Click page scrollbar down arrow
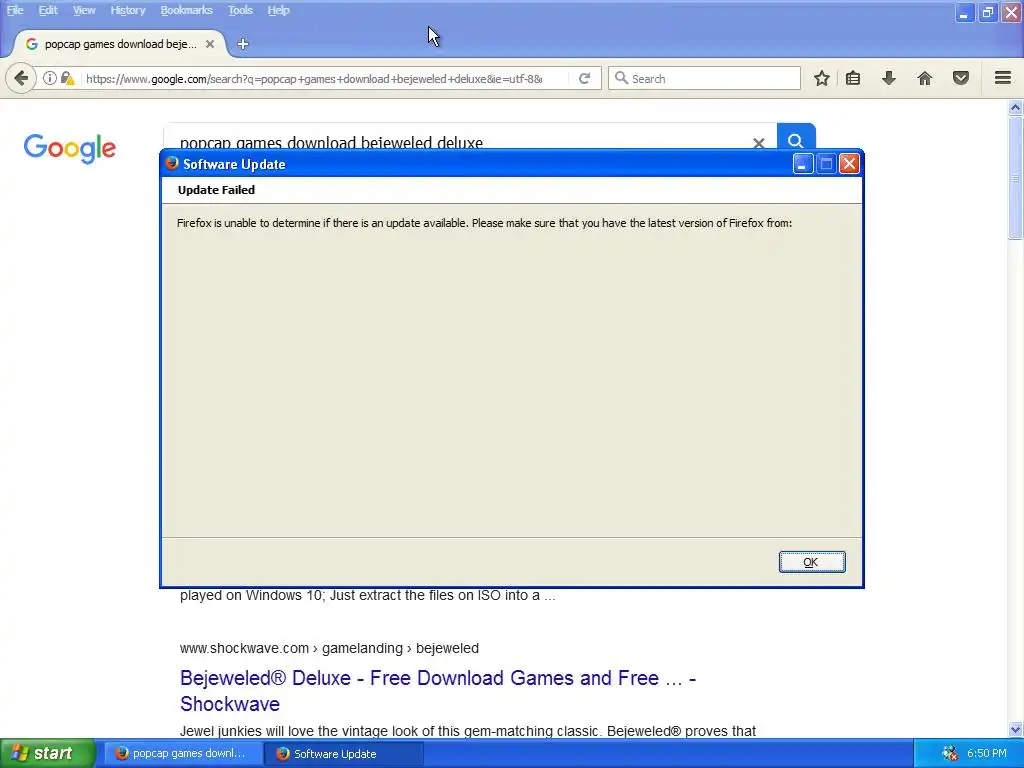The width and height of the screenshot is (1024, 768). click(x=1015, y=729)
